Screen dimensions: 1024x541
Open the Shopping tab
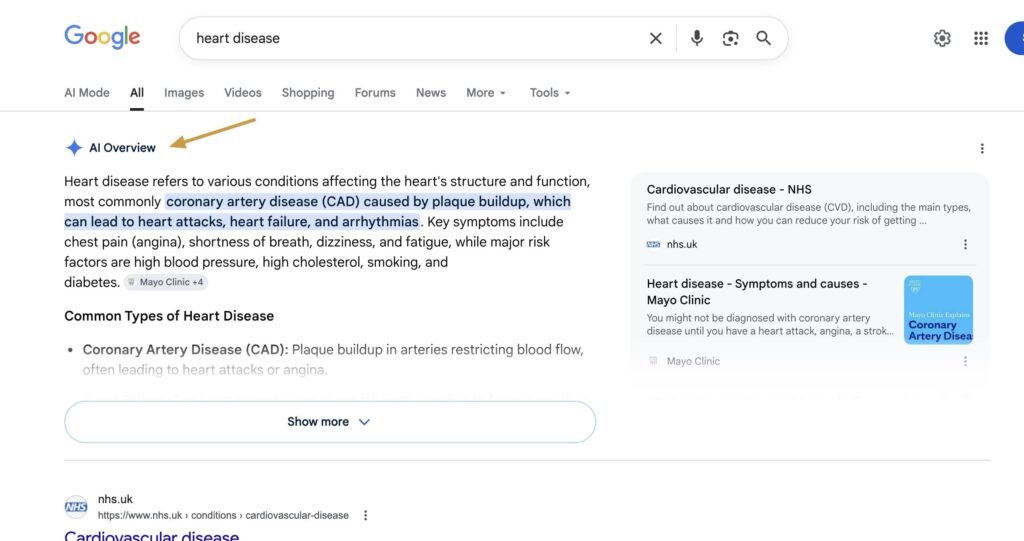(308, 93)
